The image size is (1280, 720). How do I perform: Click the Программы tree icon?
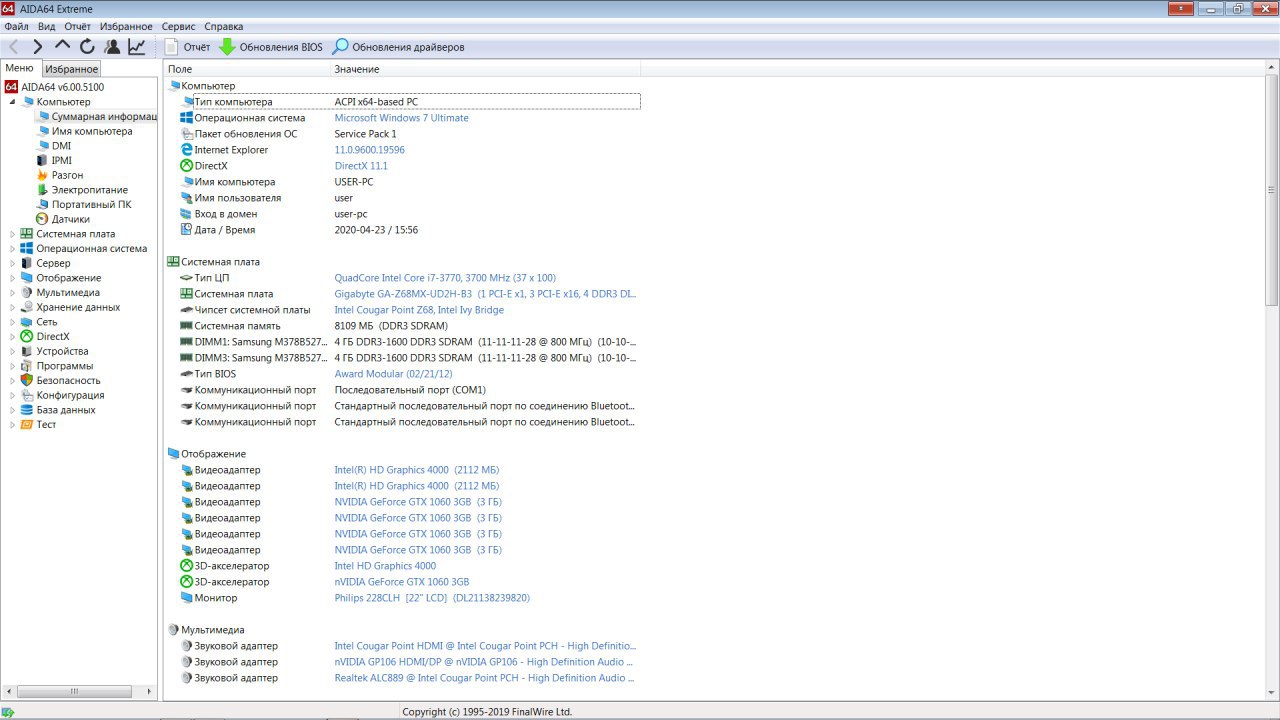[x=27, y=366]
